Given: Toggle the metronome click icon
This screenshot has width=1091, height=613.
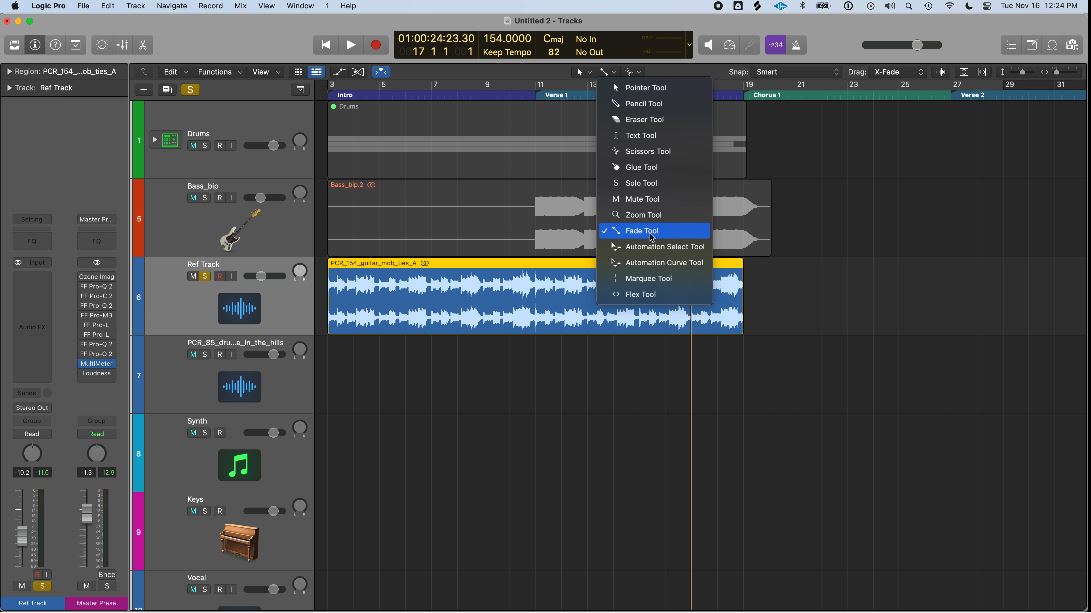Looking at the screenshot, I should pos(796,45).
